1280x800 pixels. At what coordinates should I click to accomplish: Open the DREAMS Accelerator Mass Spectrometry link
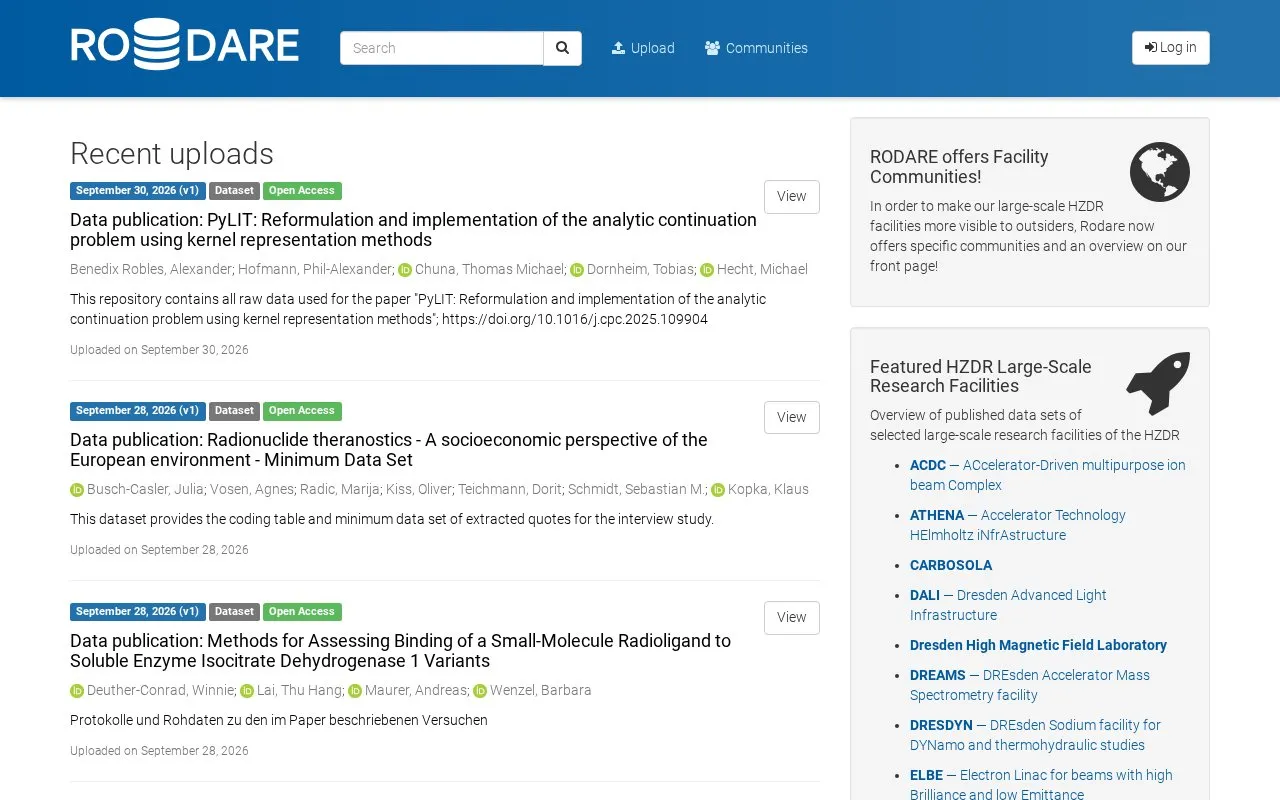point(1030,685)
